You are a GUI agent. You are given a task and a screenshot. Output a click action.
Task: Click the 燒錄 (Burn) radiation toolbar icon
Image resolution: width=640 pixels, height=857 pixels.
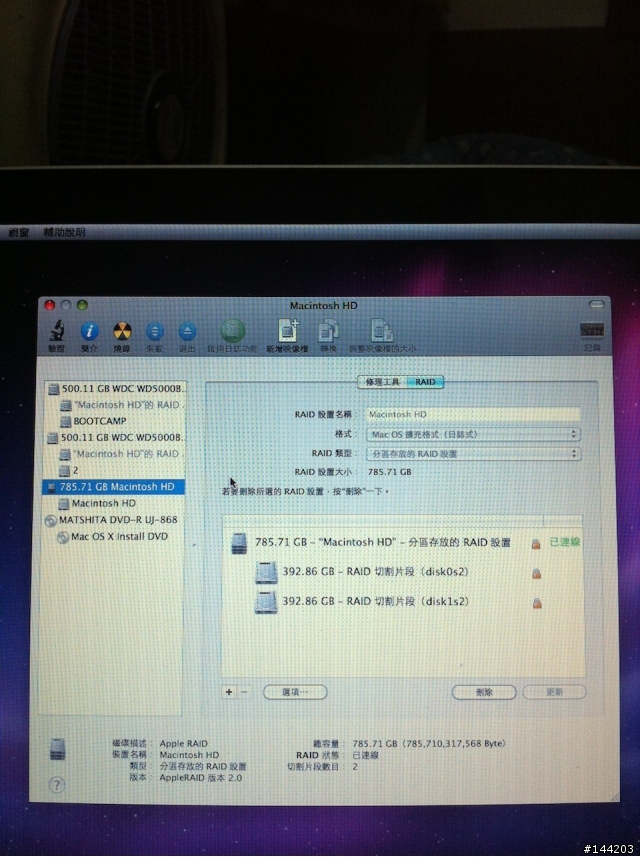[122, 331]
